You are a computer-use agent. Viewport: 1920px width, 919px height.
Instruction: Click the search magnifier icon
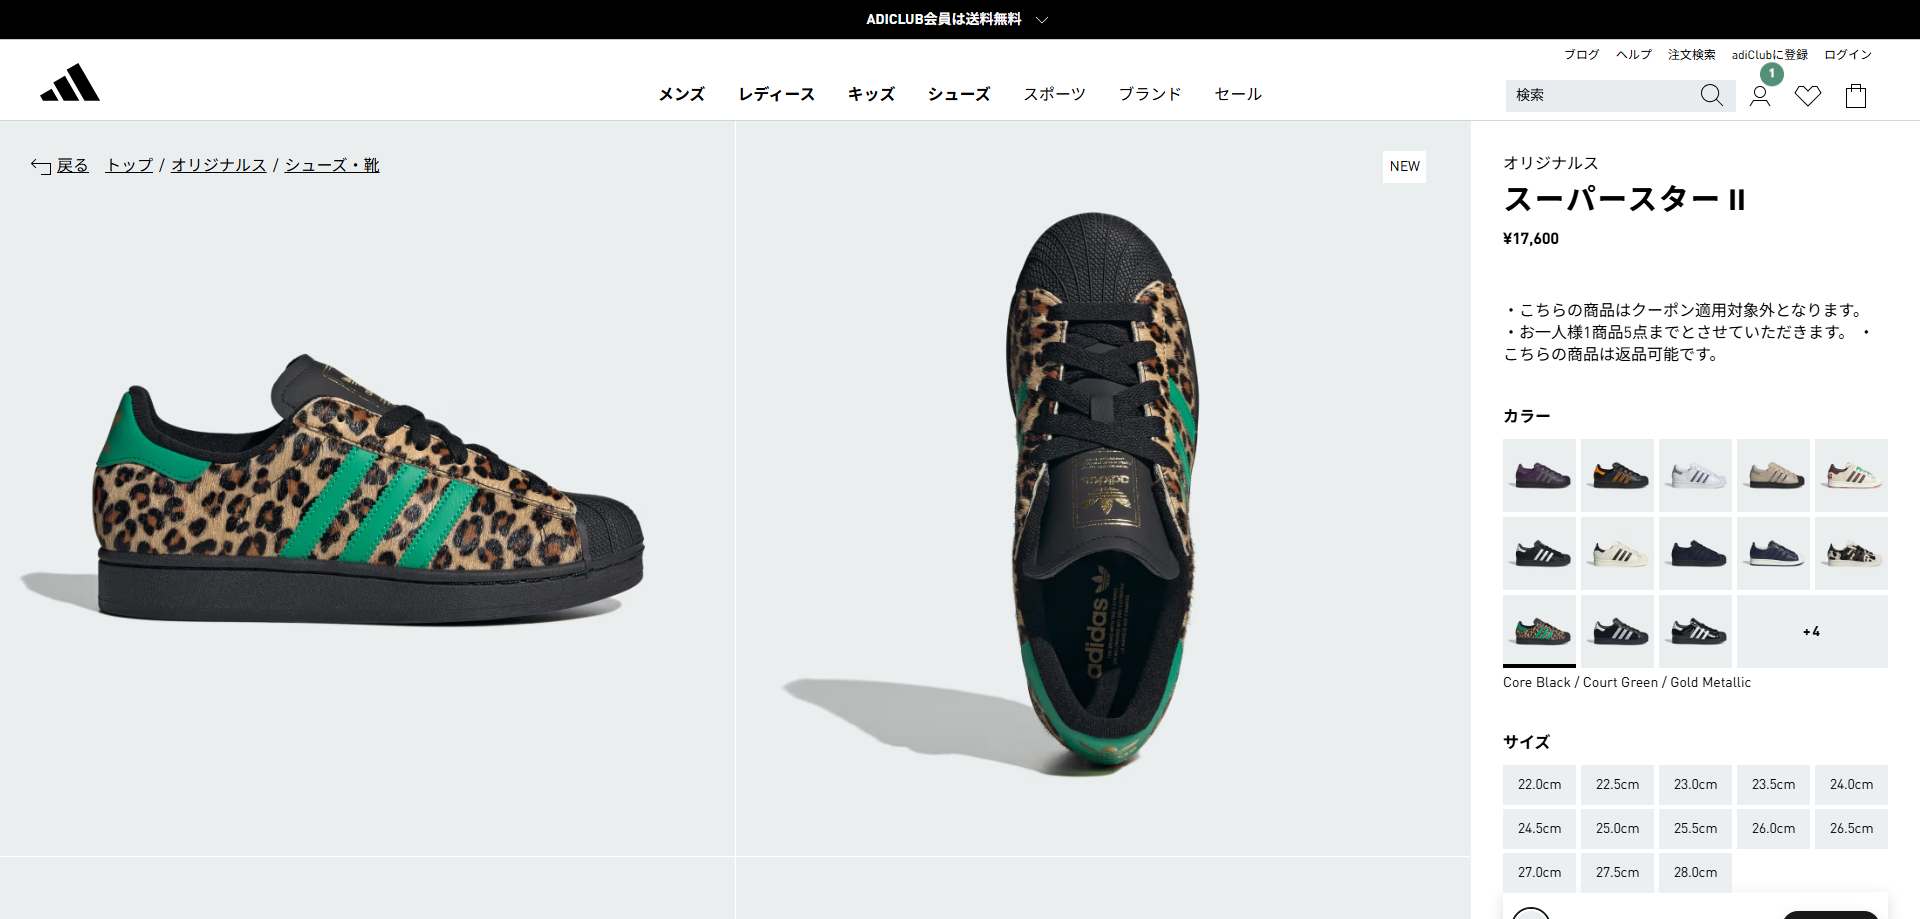point(1711,95)
